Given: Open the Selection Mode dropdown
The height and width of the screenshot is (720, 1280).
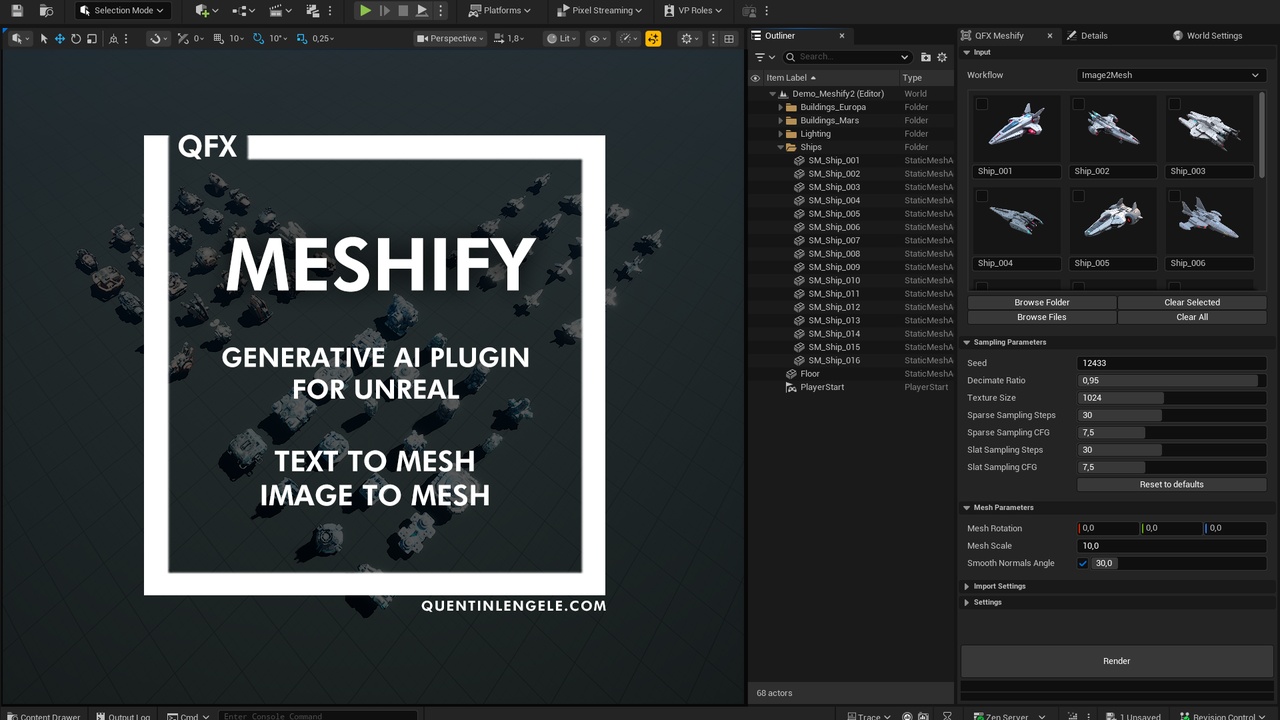Looking at the screenshot, I should [x=121, y=10].
